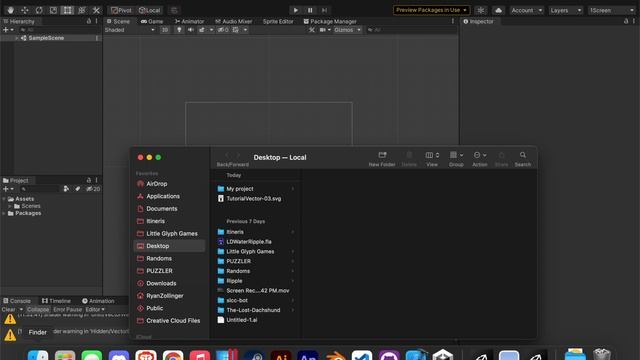This screenshot has width=640, height=360.
Task: Switch to the Sprite Editor tab
Action: [278, 21]
